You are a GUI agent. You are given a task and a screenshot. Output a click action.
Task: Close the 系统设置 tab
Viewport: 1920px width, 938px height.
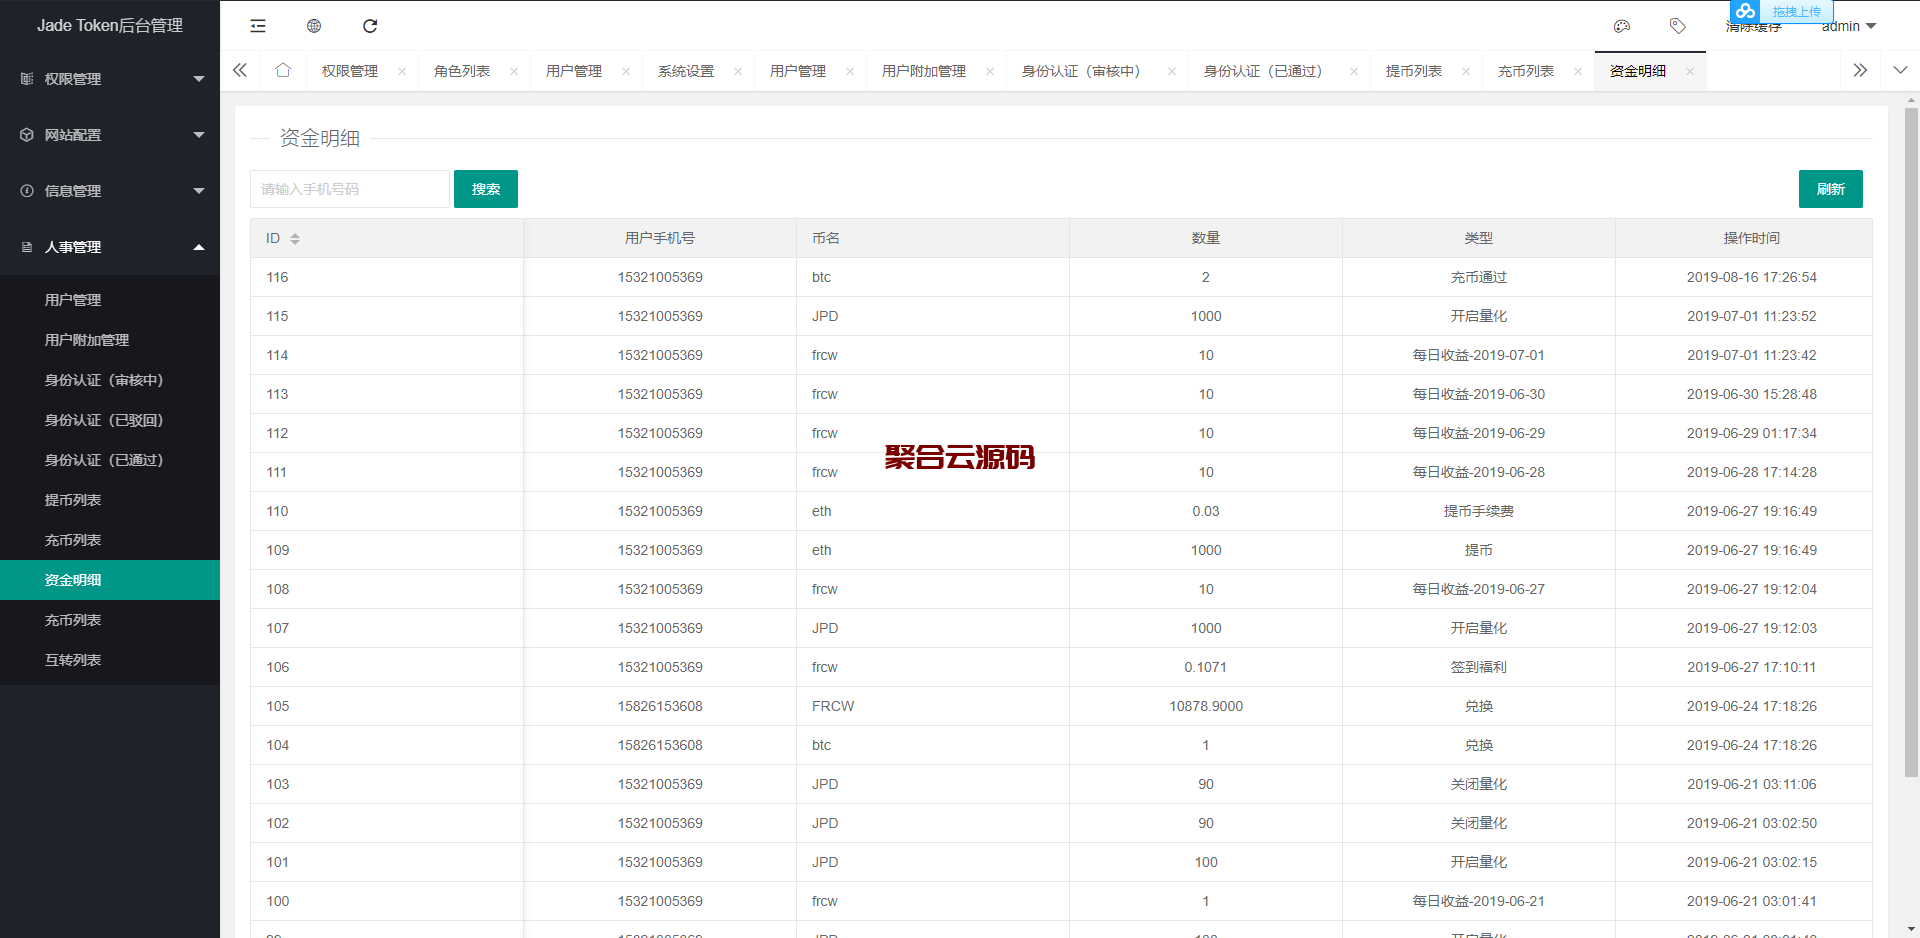(738, 71)
